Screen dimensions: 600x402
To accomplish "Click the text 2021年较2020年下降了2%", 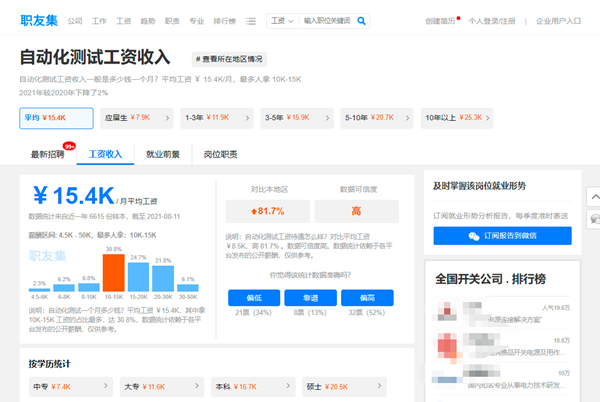I will click(64, 93).
